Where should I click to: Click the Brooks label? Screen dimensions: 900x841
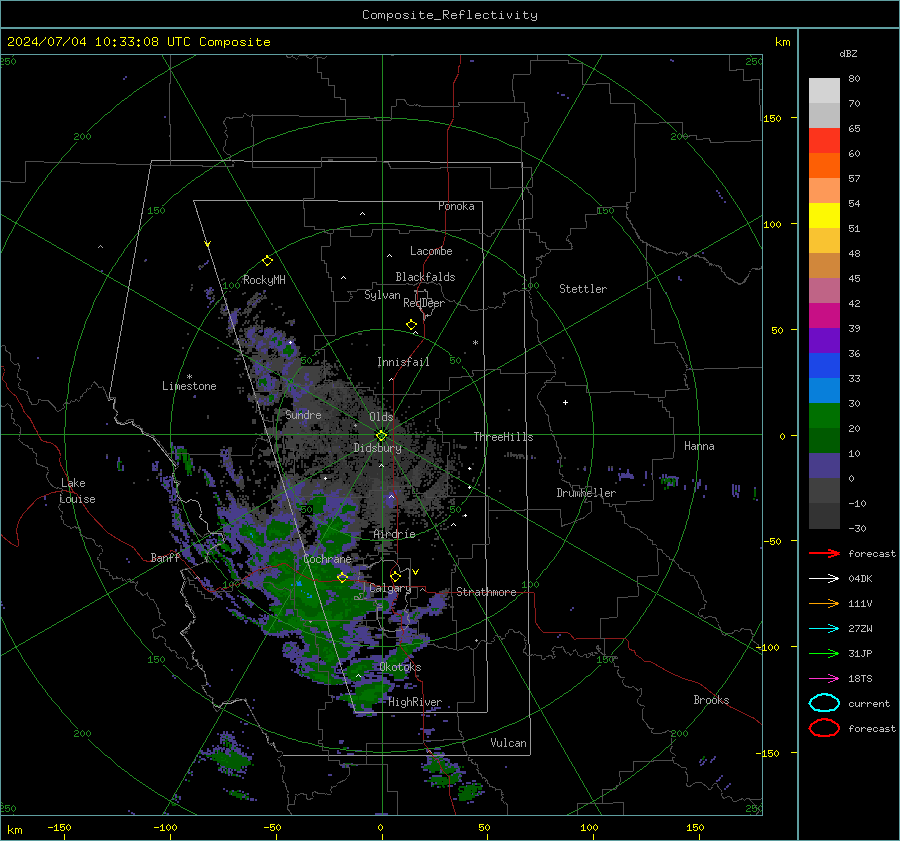pyautogui.click(x=711, y=700)
